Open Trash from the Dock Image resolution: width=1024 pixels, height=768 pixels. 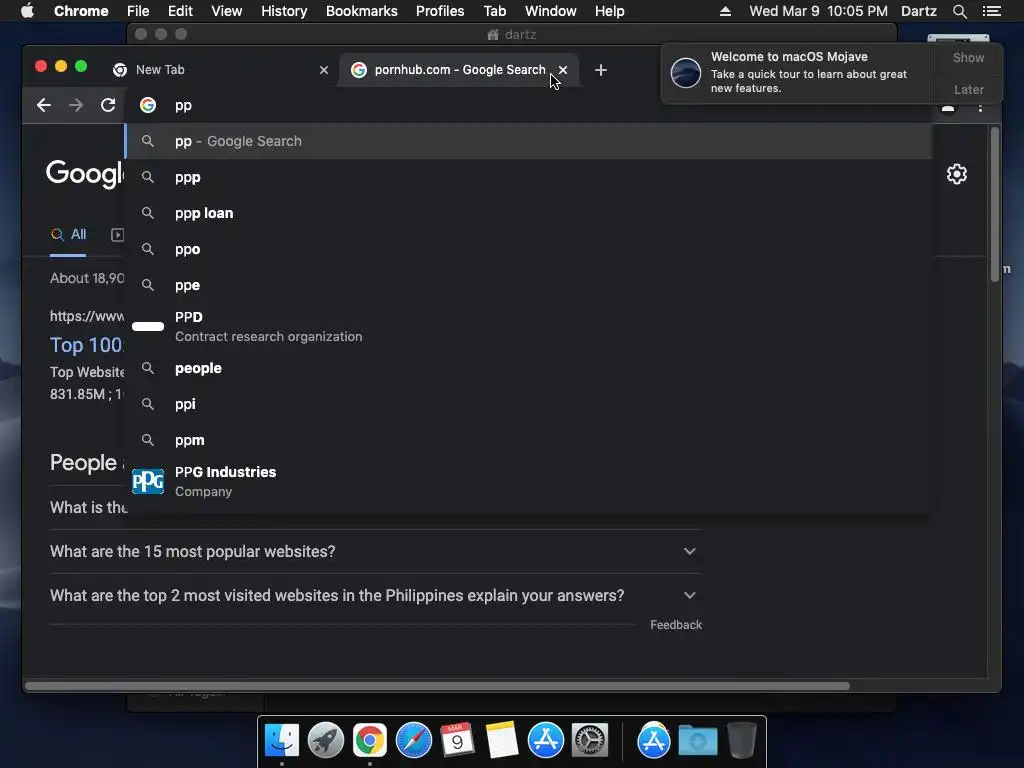coord(741,741)
